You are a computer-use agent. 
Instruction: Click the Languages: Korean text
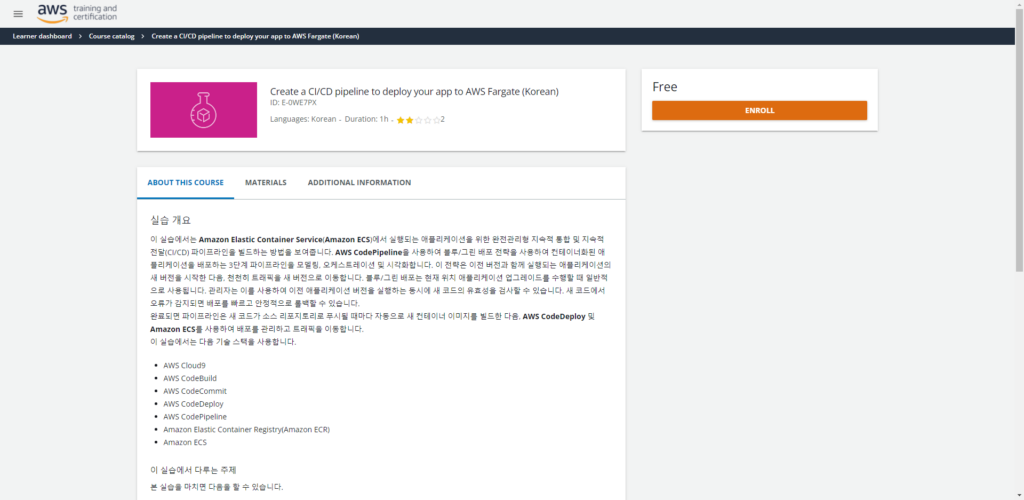(x=303, y=119)
